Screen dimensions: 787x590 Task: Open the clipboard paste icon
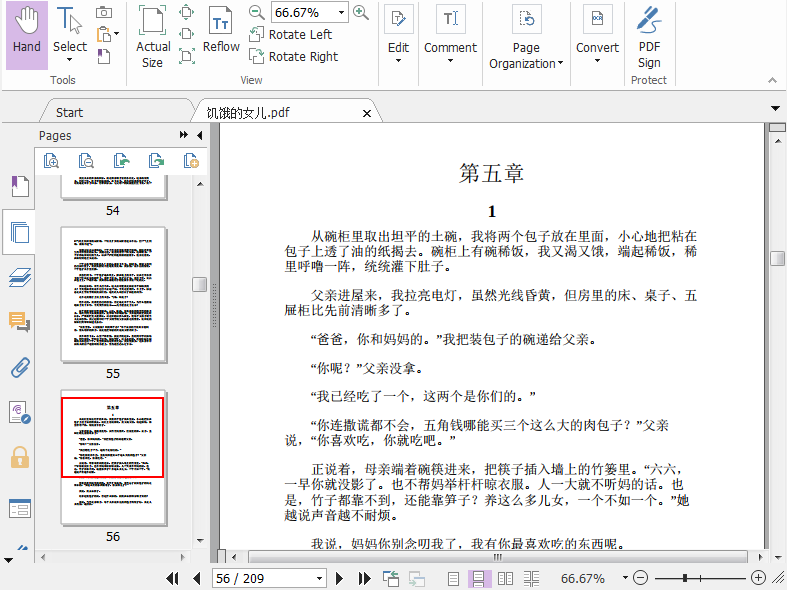pyautogui.click(x=104, y=35)
